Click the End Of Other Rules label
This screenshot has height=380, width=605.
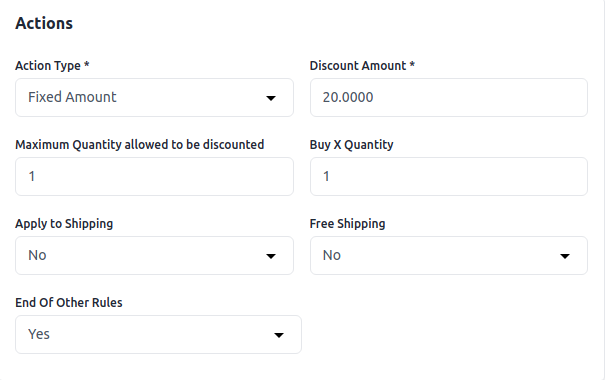coord(69,302)
